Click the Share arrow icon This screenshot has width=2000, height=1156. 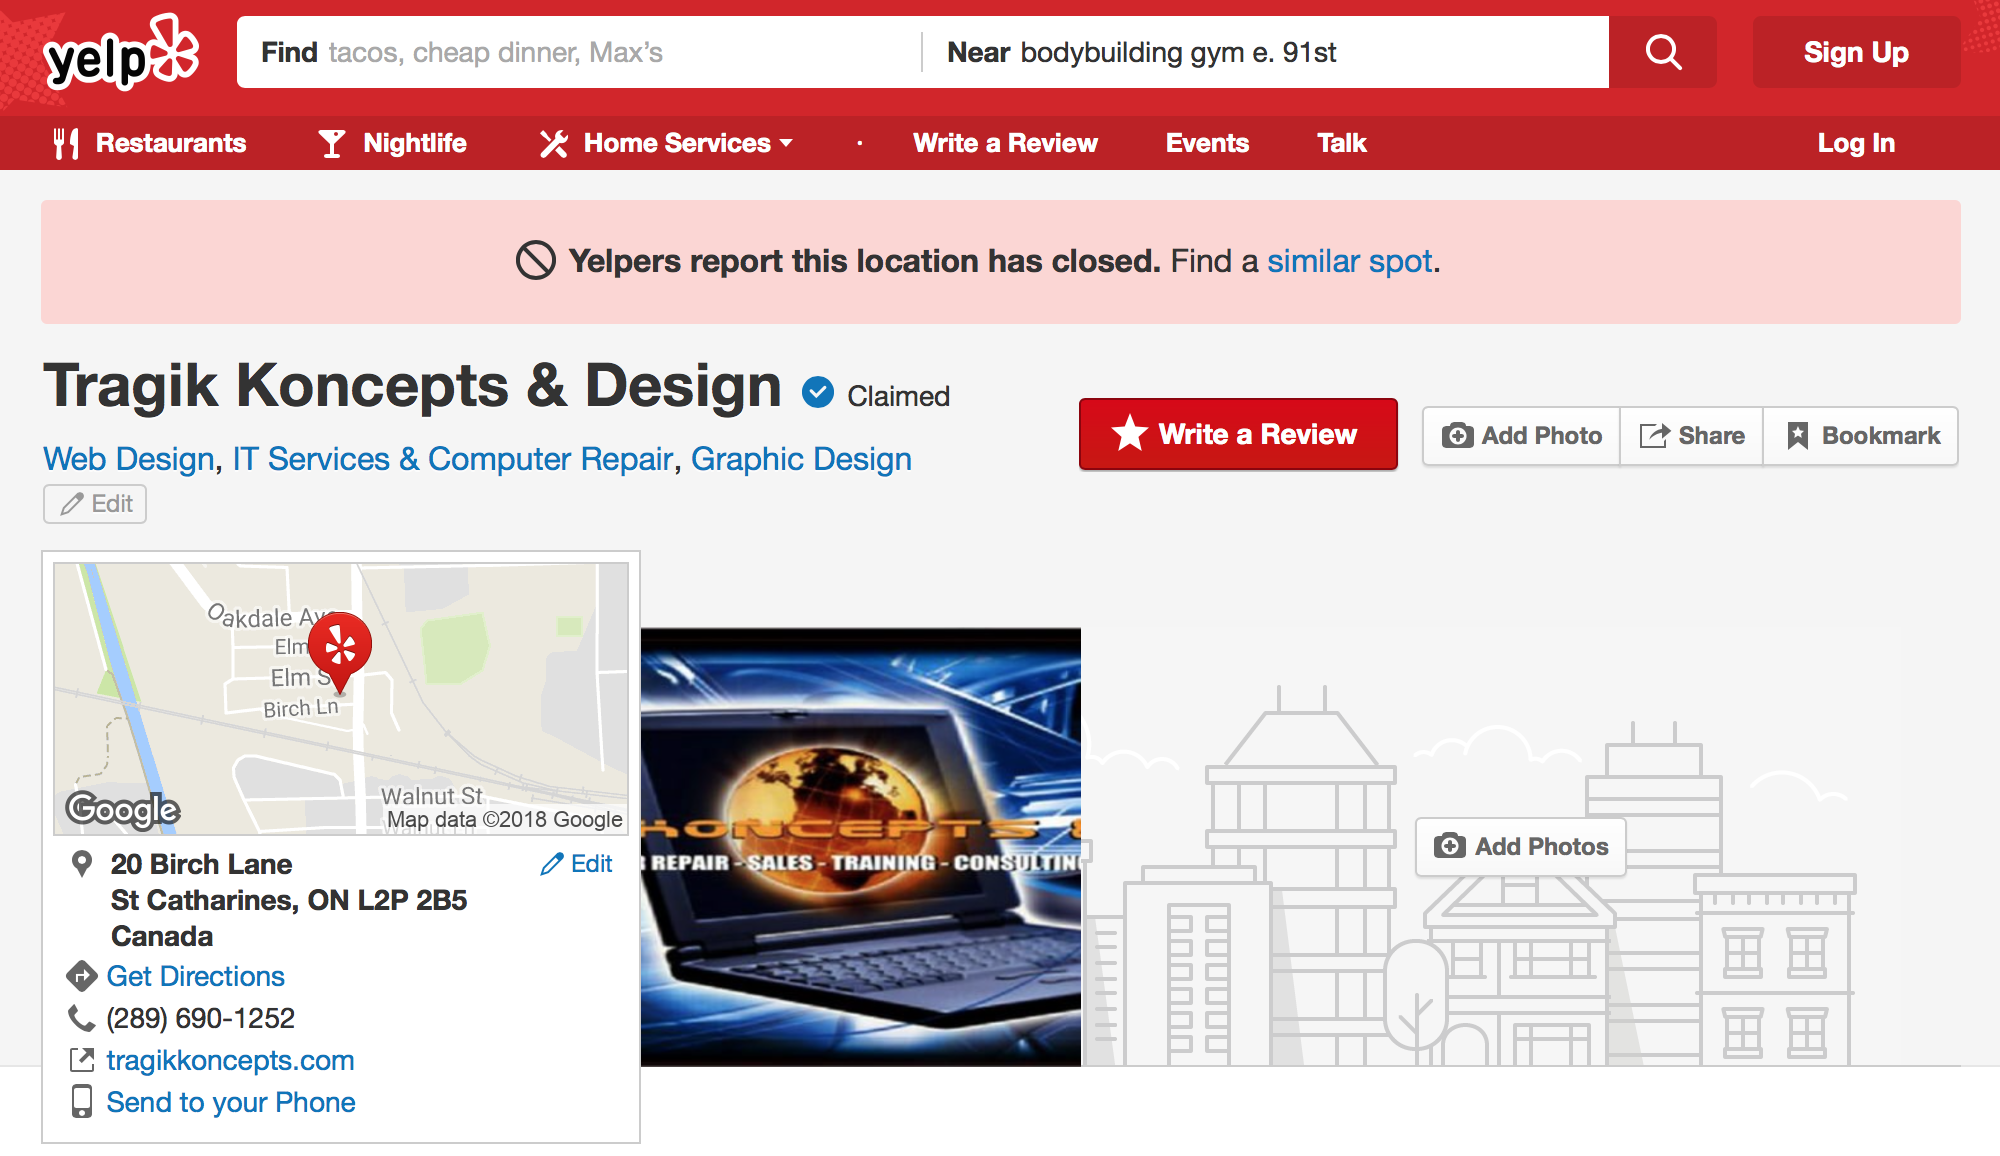point(1655,436)
